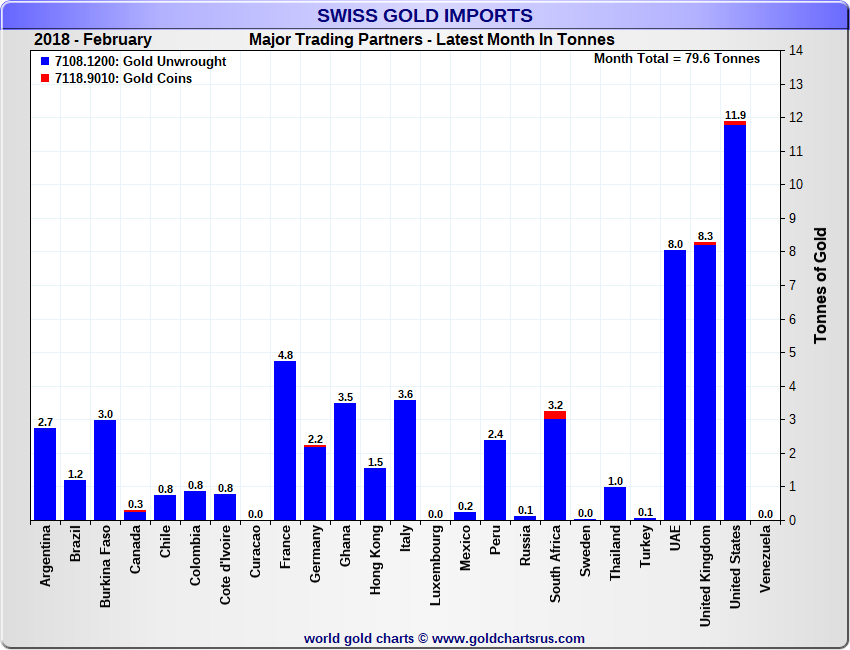Select the 2018 - February date label
Screen dimensions: 850x650
(93, 40)
